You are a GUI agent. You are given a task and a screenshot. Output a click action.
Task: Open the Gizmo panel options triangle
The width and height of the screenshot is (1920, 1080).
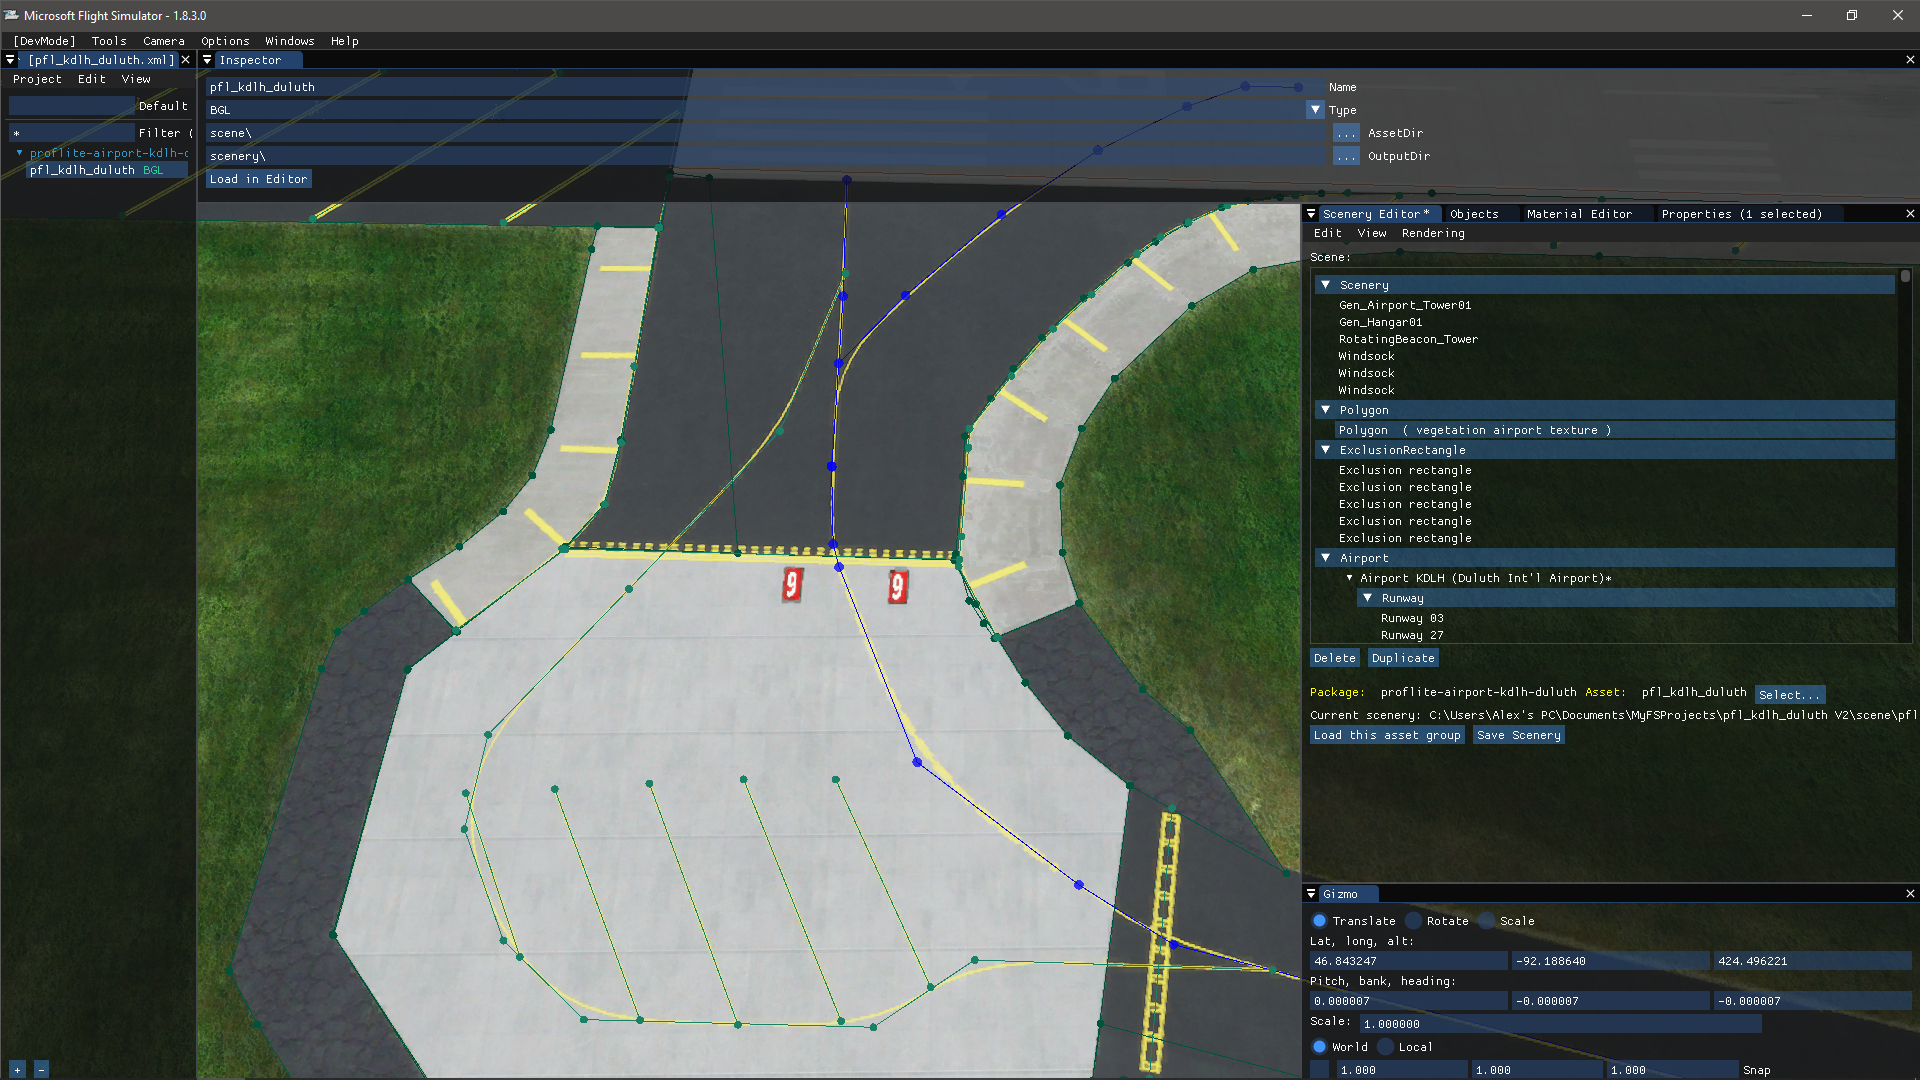coord(1311,894)
